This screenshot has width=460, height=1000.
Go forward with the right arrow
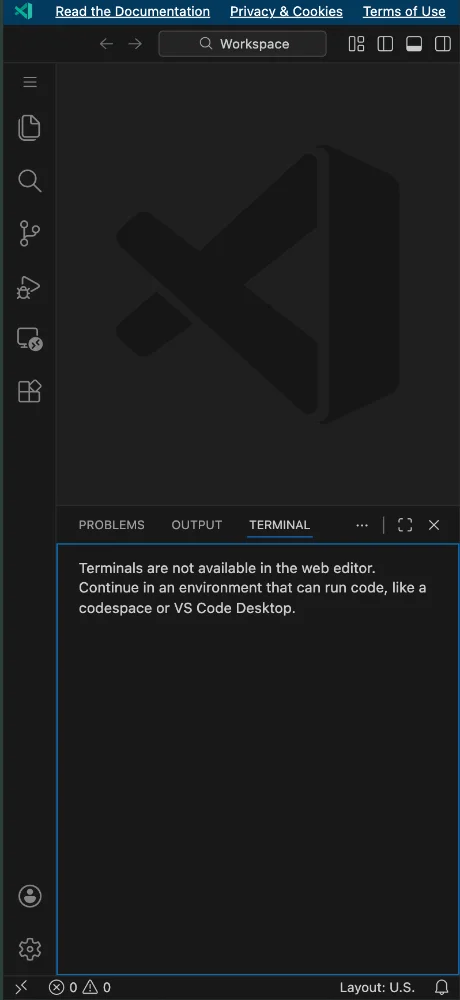tap(135, 44)
